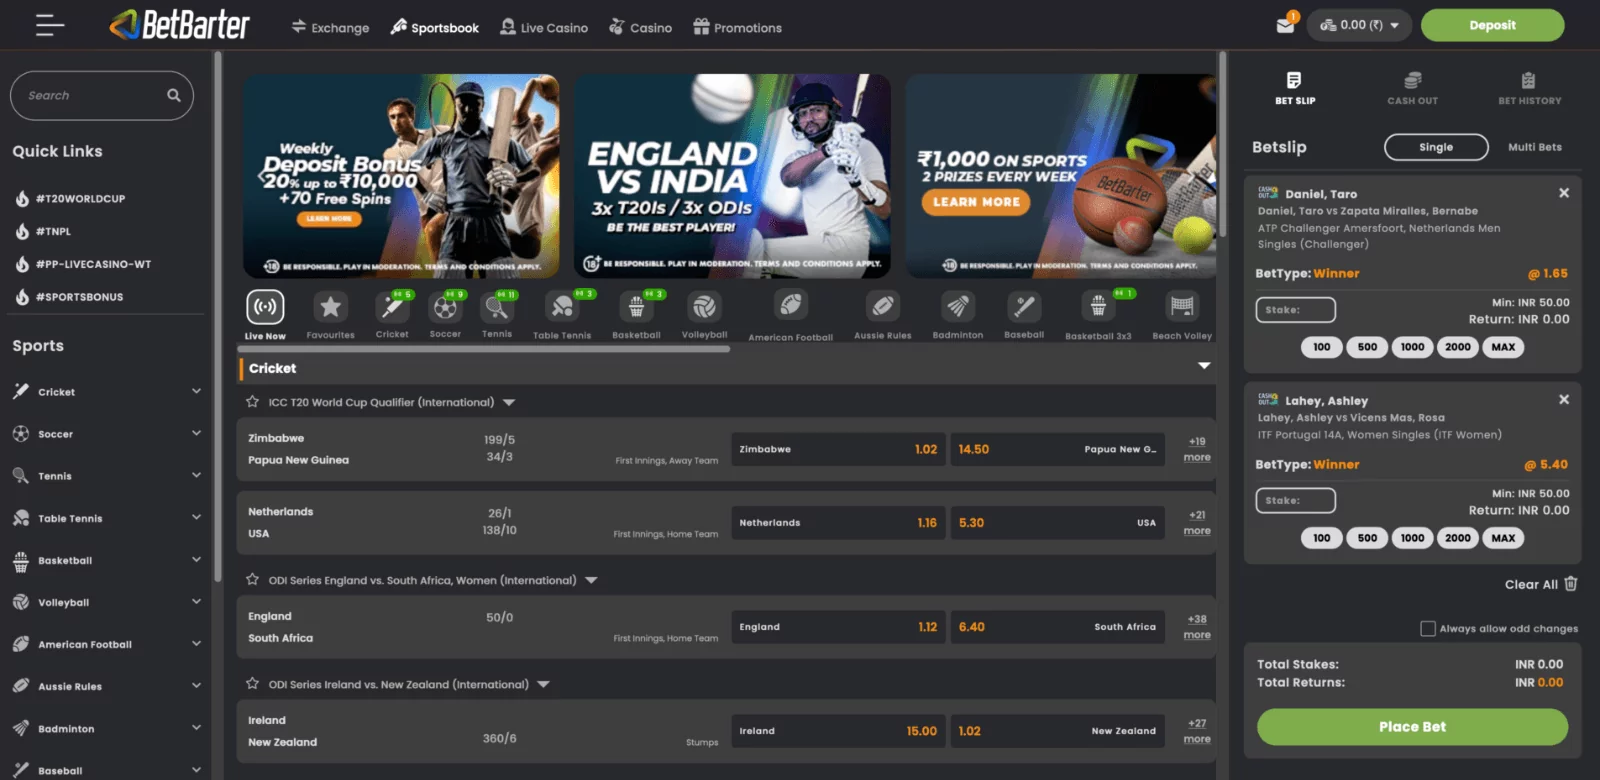Select the Baseball carousel icon
This screenshot has width=1600, height=780.
pos(1023,305)
